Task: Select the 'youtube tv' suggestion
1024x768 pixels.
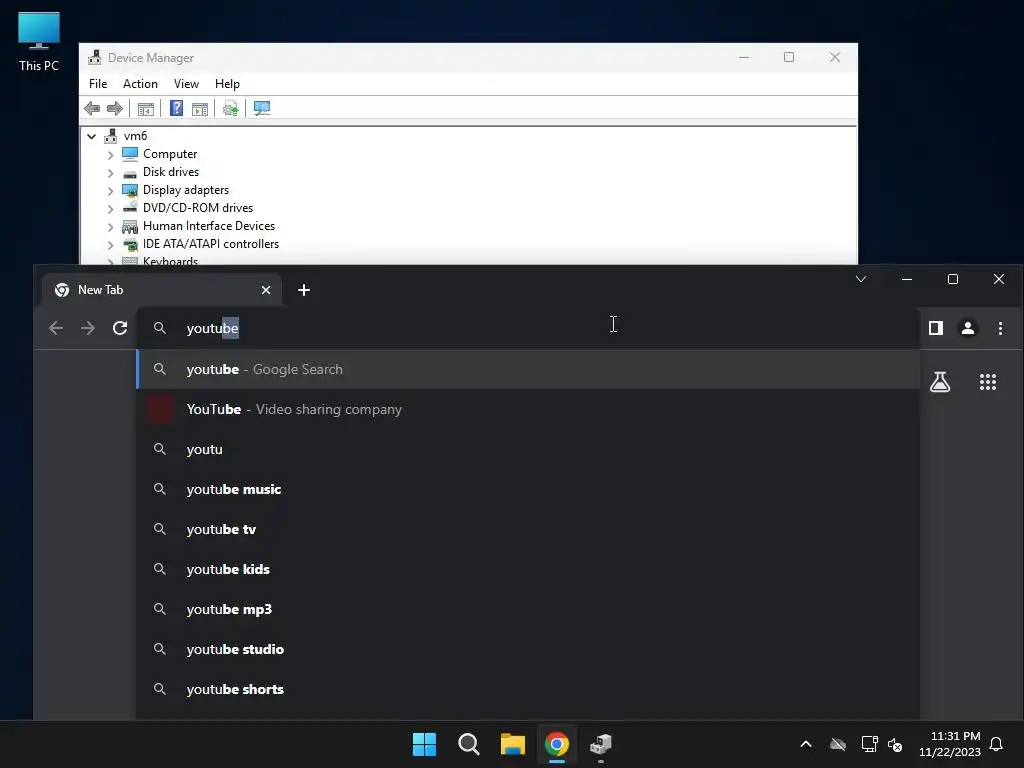Action: pos(528,529)
